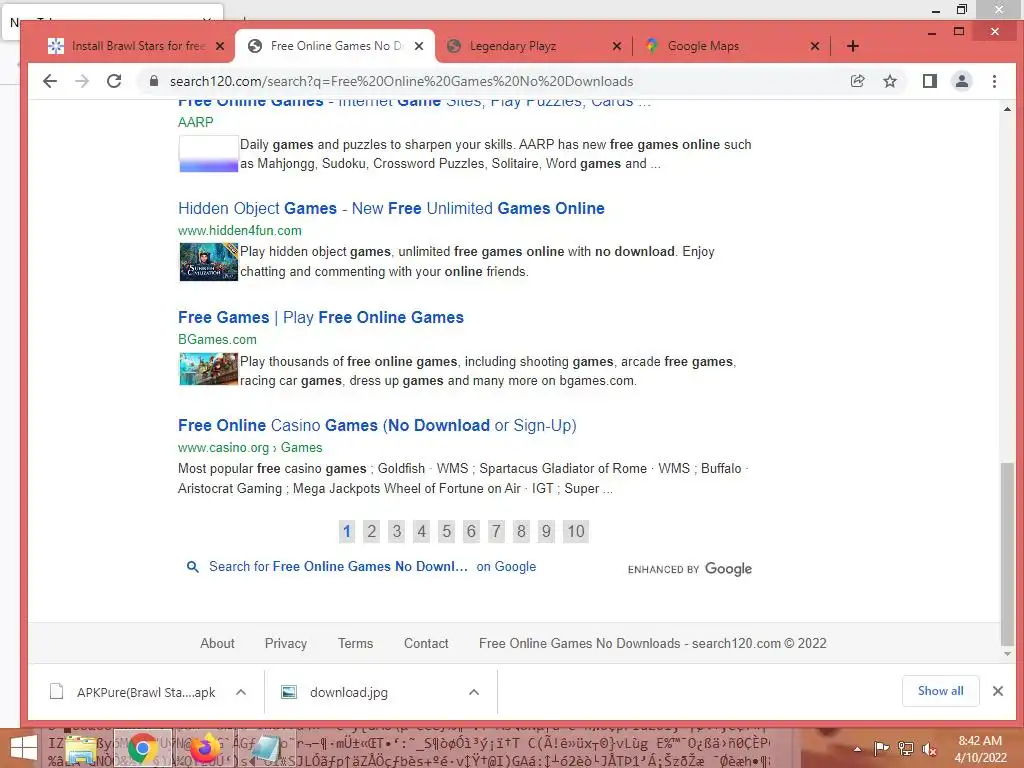Switch to Google Maps tab
The image size is (1024, 768).
click(731, 46)
